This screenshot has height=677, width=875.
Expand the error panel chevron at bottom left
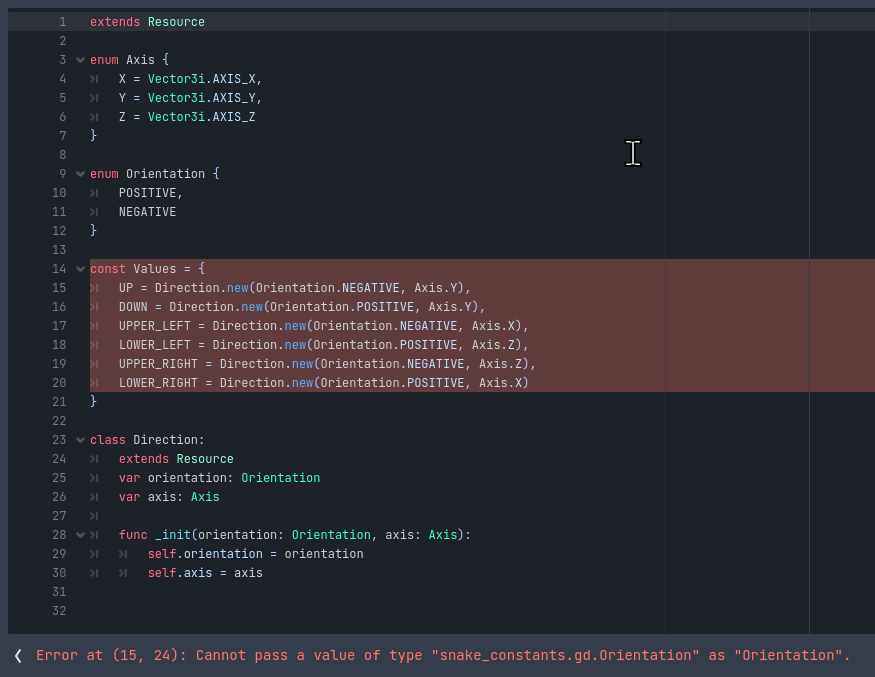16,655
